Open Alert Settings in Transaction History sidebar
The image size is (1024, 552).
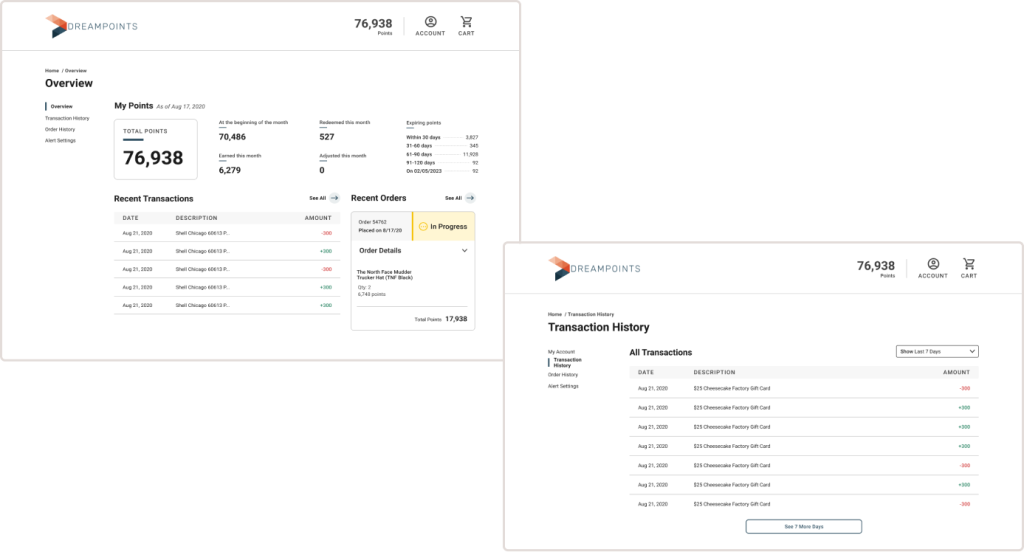tap(563, 386)
